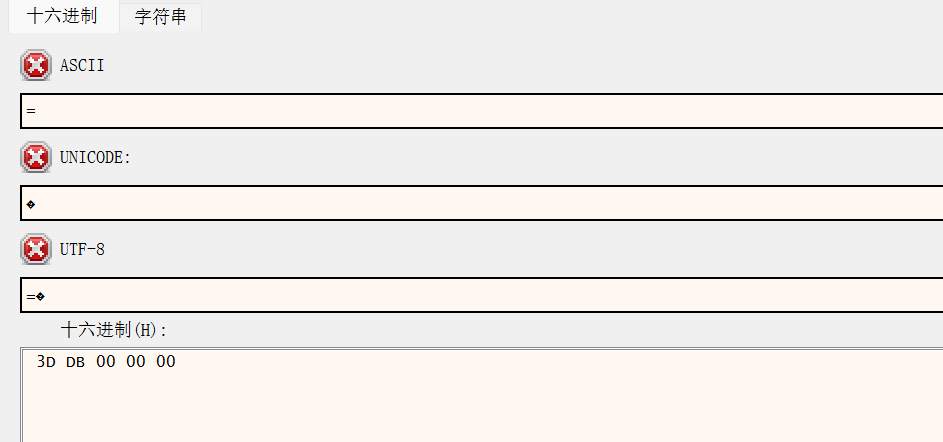Click the red X icon beside ASCII
Viewport: 943px width, 442px height.
click(x=35, y=66)
